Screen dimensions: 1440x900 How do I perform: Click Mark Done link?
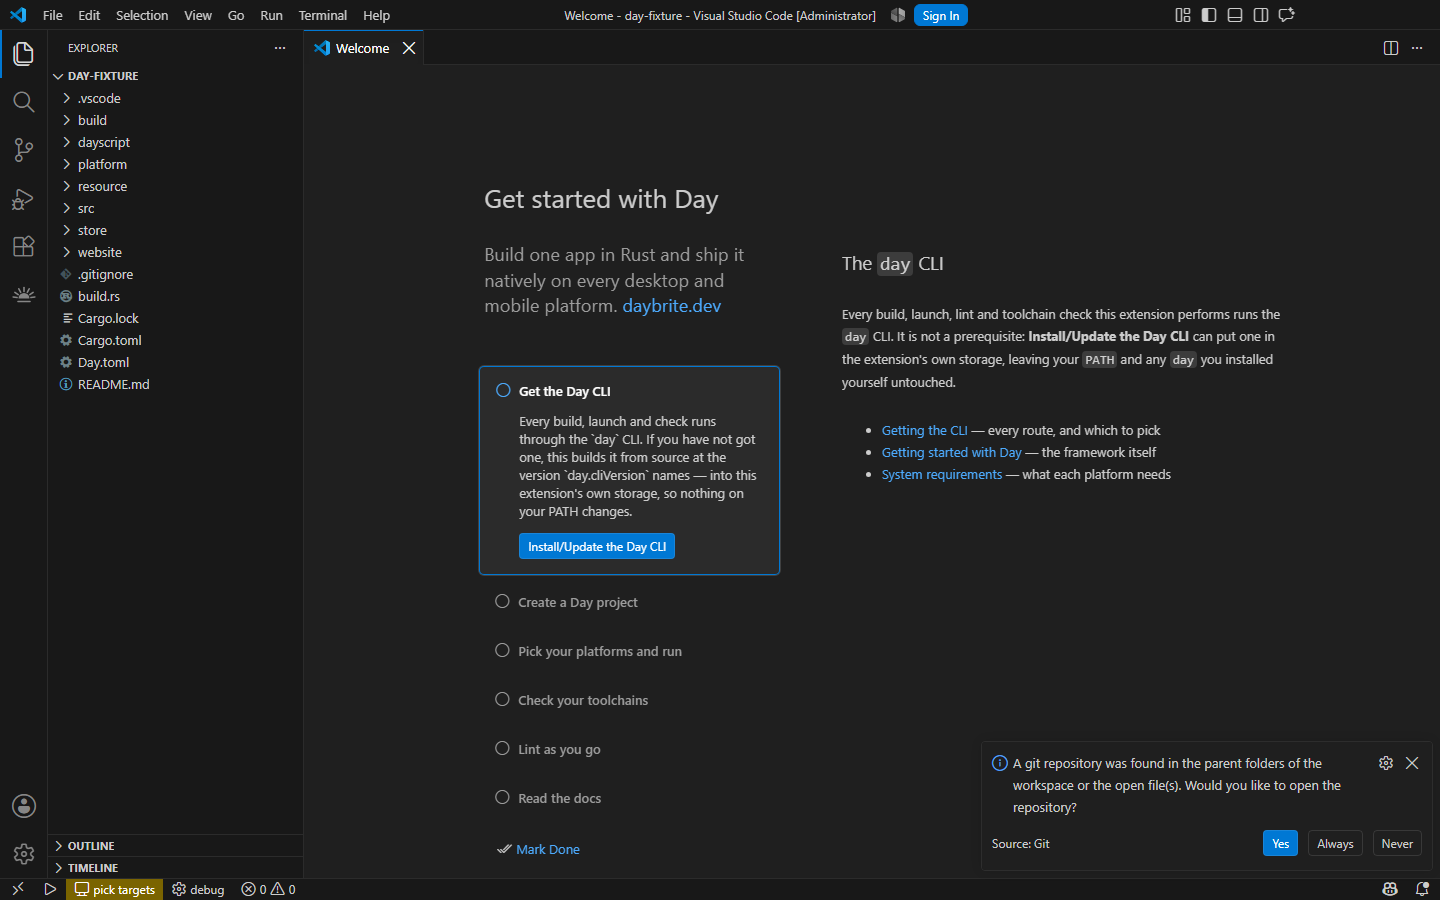tap(548, 849)
